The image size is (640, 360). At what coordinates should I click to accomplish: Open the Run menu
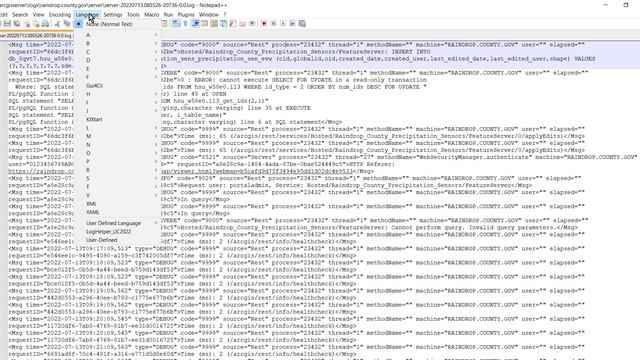click(x=168, y=15)
